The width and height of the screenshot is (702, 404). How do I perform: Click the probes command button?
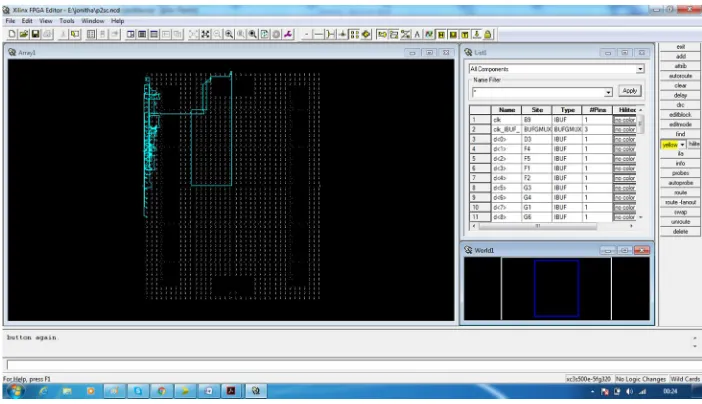pos(681,173)
